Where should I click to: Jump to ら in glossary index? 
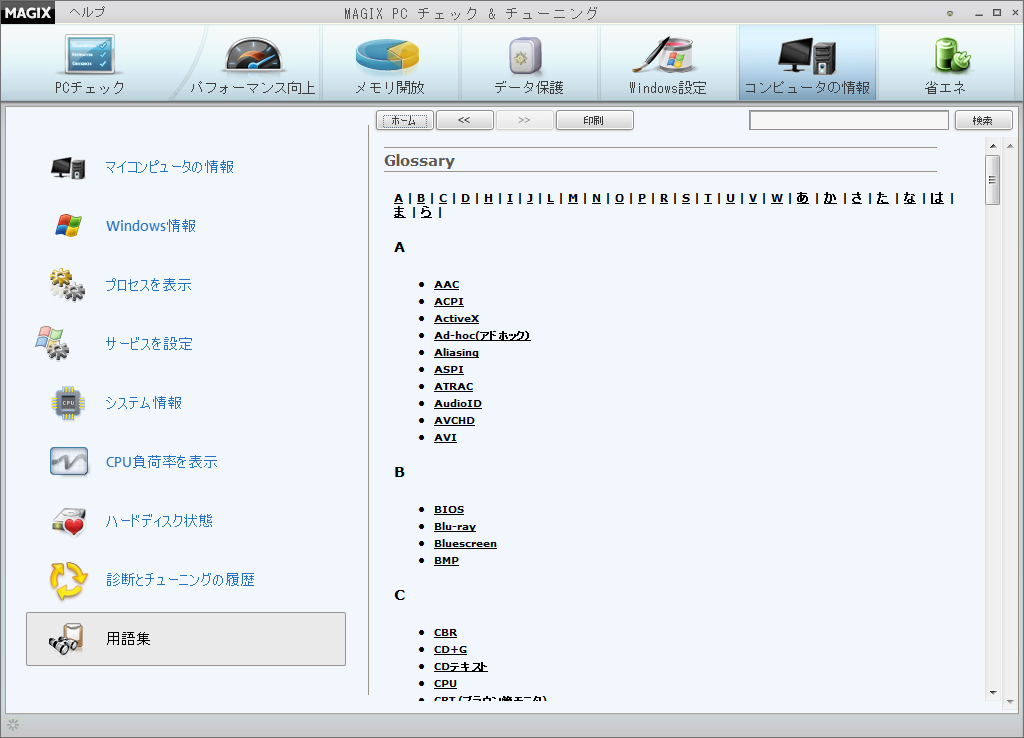click(426, 212)
